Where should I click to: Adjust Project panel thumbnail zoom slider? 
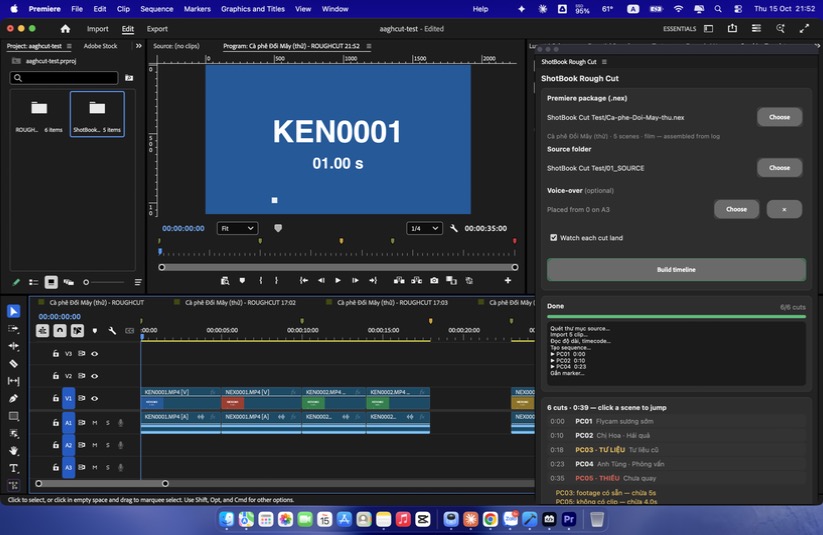[103, 282]
